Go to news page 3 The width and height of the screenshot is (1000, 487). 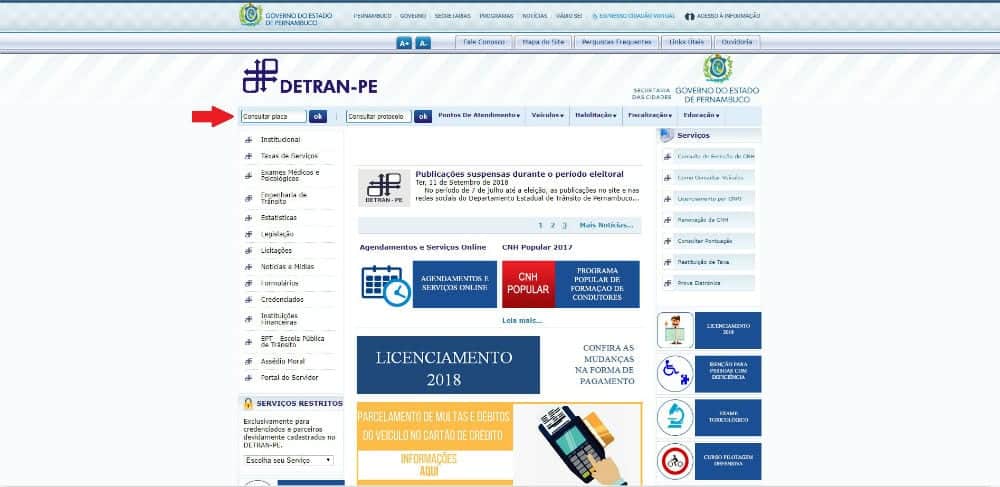pos(564,226)
